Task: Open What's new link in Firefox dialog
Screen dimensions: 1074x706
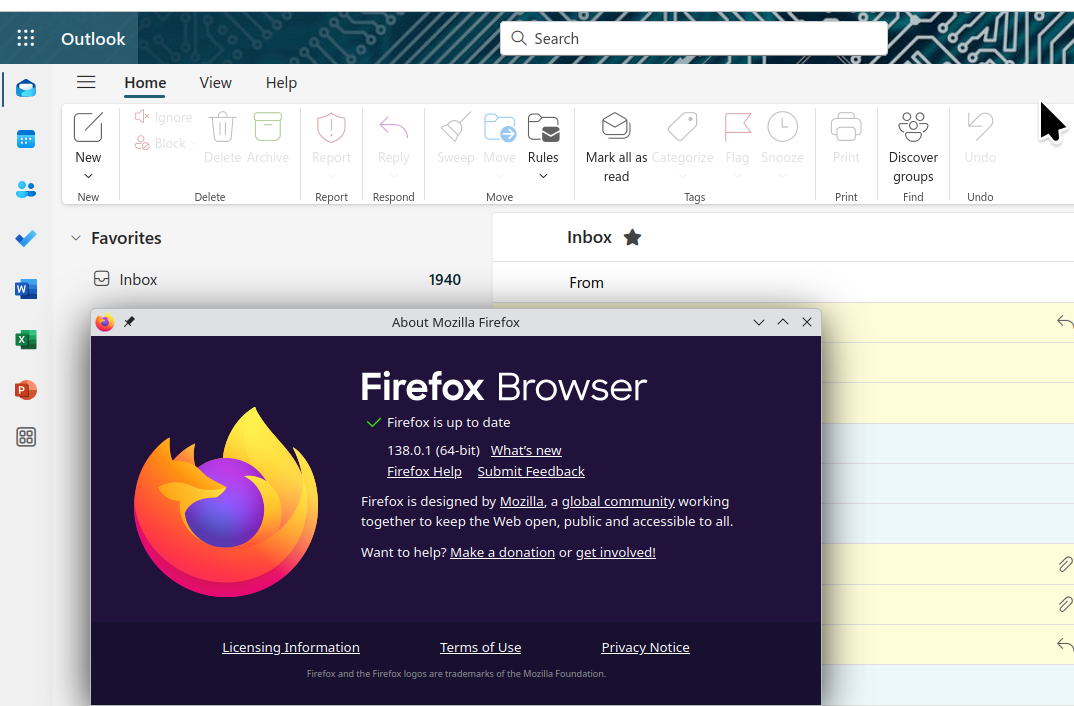Action: [526, 451]
